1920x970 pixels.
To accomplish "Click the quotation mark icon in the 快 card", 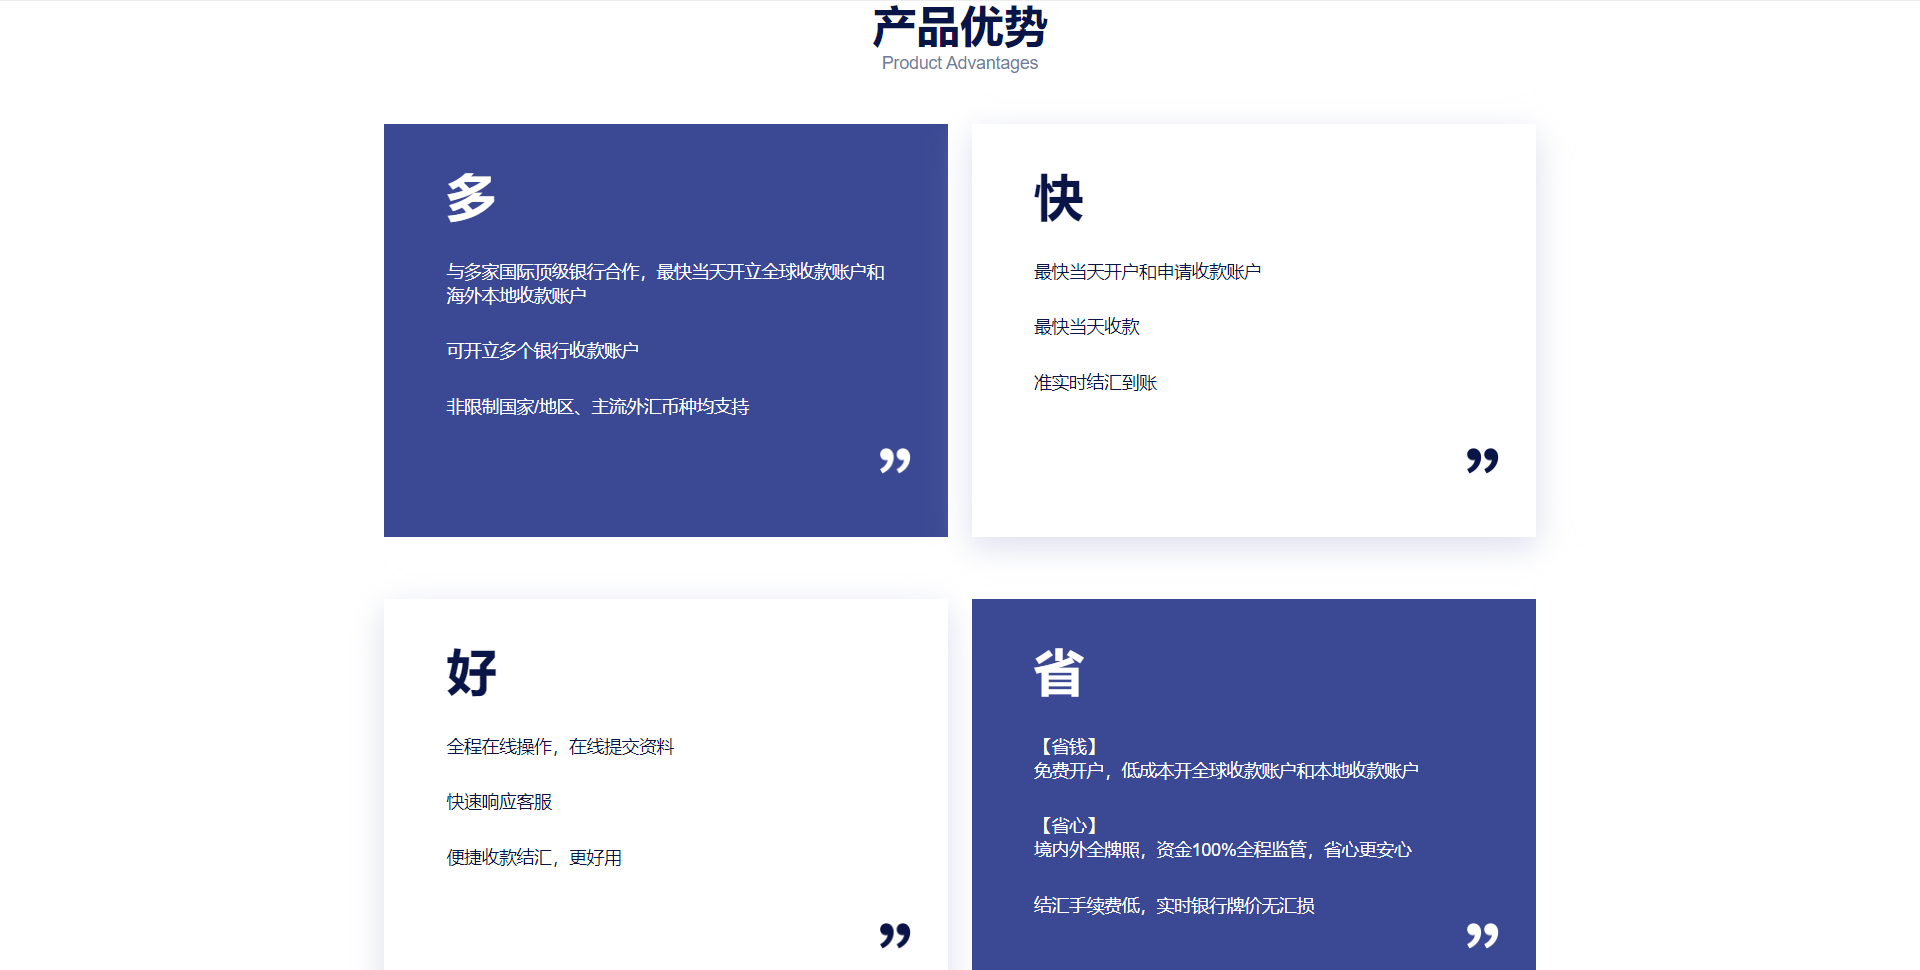I will (1483, 461).
